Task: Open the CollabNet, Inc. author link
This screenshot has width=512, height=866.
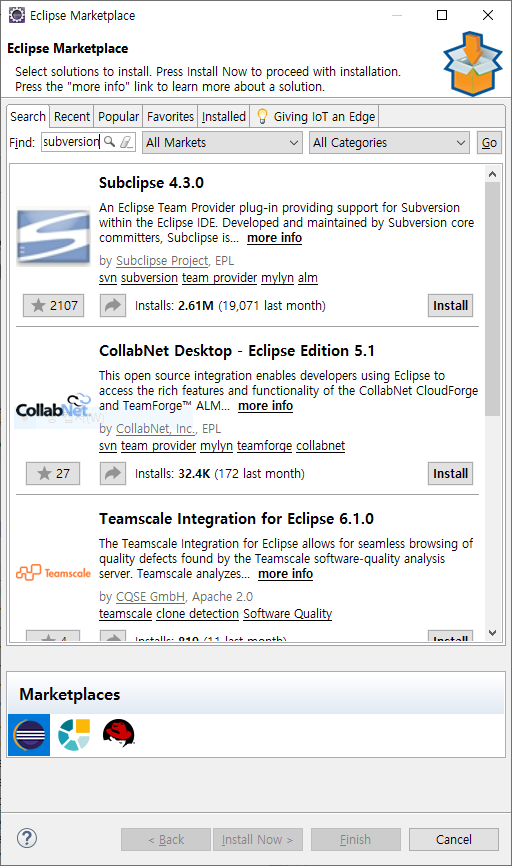Action: coord(155,429)
